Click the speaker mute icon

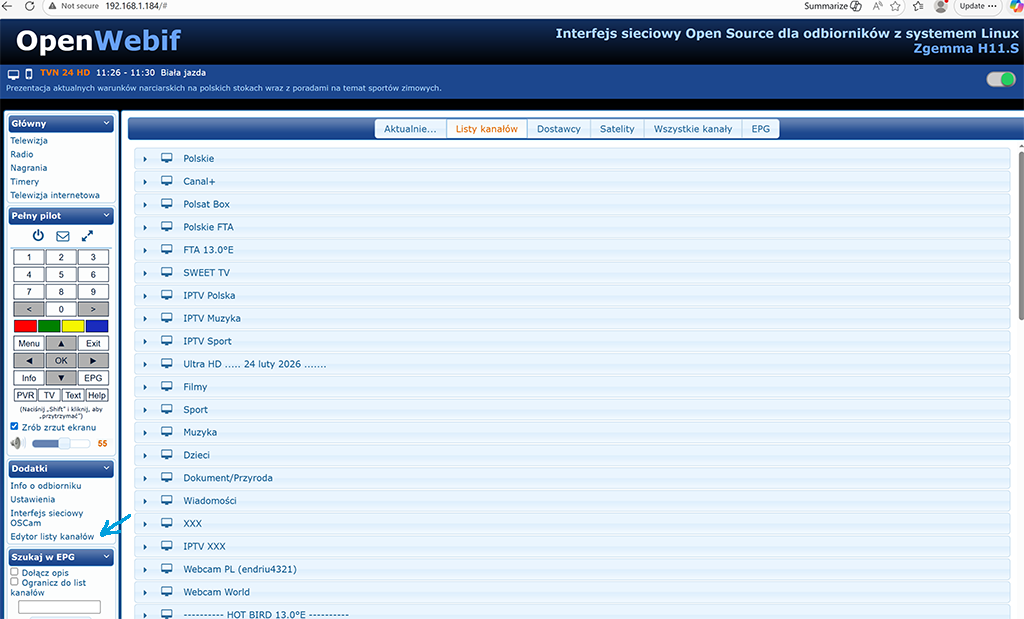coord(16,443)
